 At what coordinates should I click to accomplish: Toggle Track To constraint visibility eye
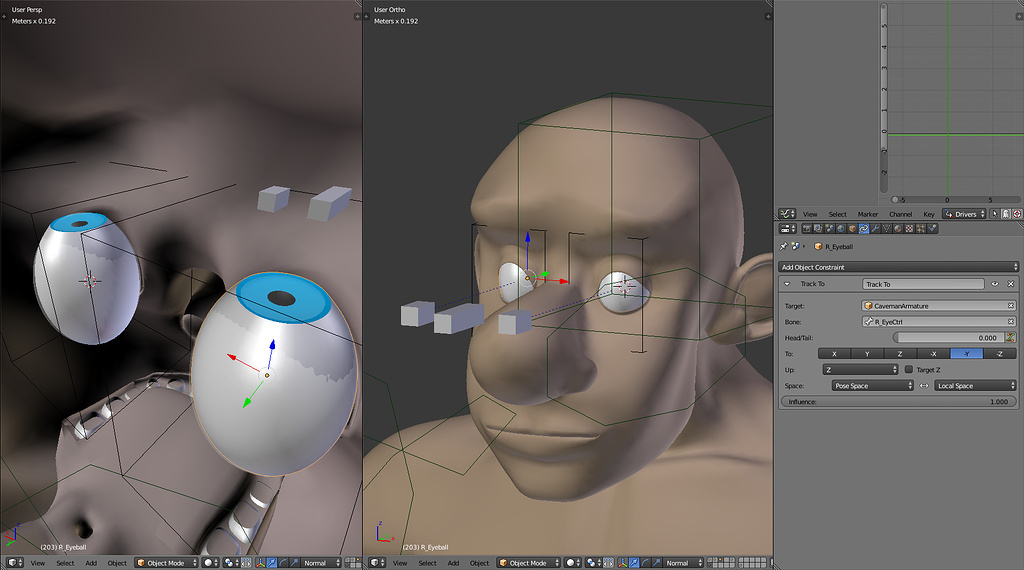point(995,284)
